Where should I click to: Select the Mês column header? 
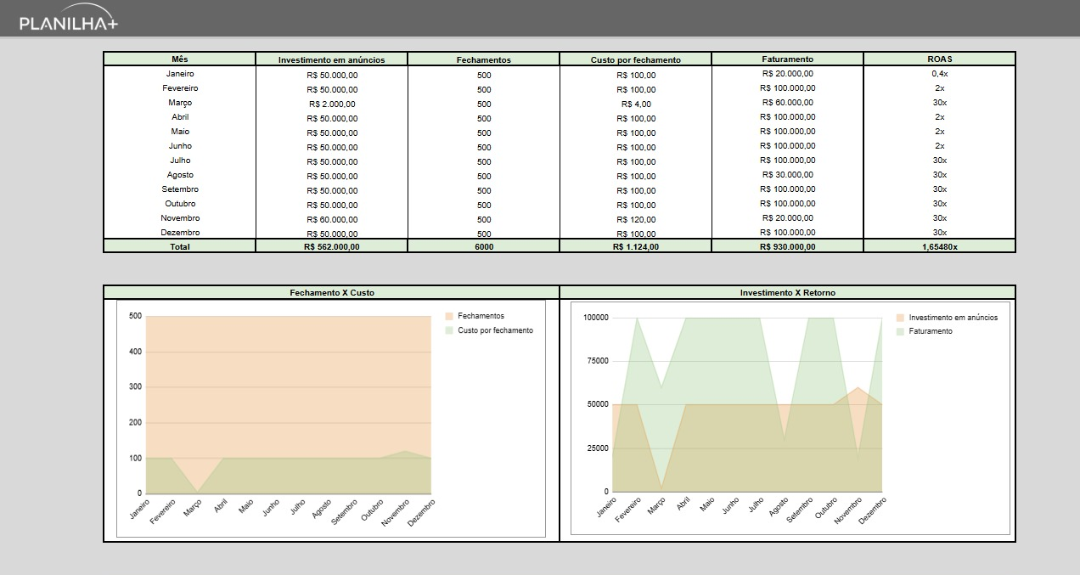click(x=179, y=59)
